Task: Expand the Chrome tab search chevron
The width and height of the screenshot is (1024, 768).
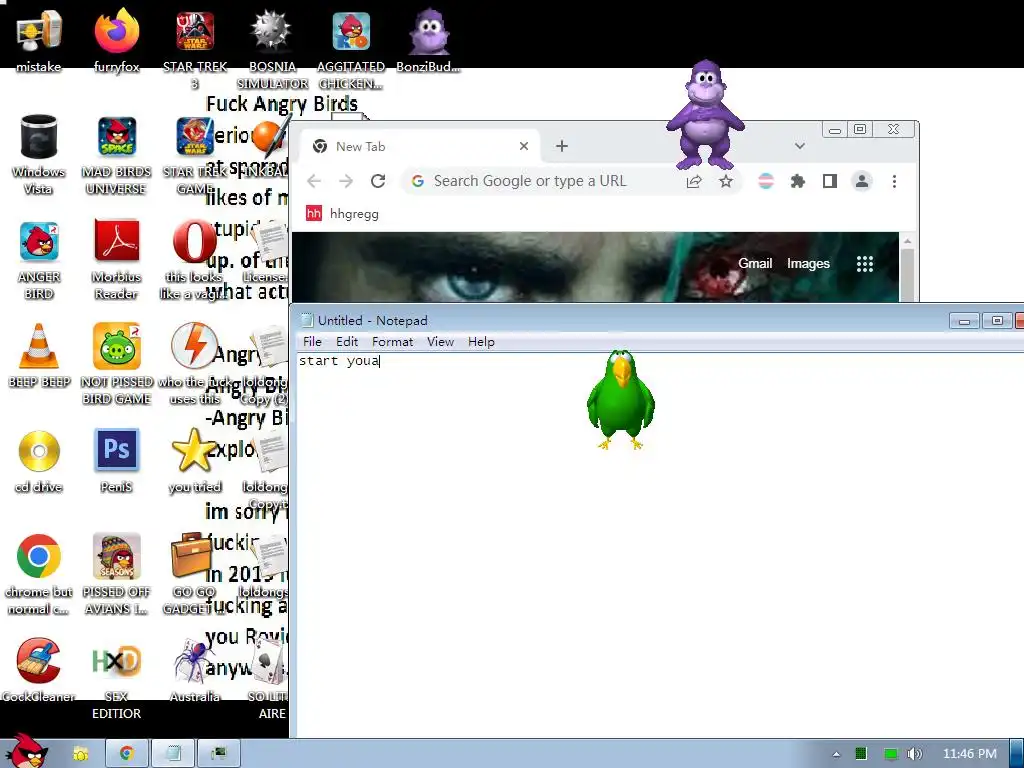Action: [799, 146]
